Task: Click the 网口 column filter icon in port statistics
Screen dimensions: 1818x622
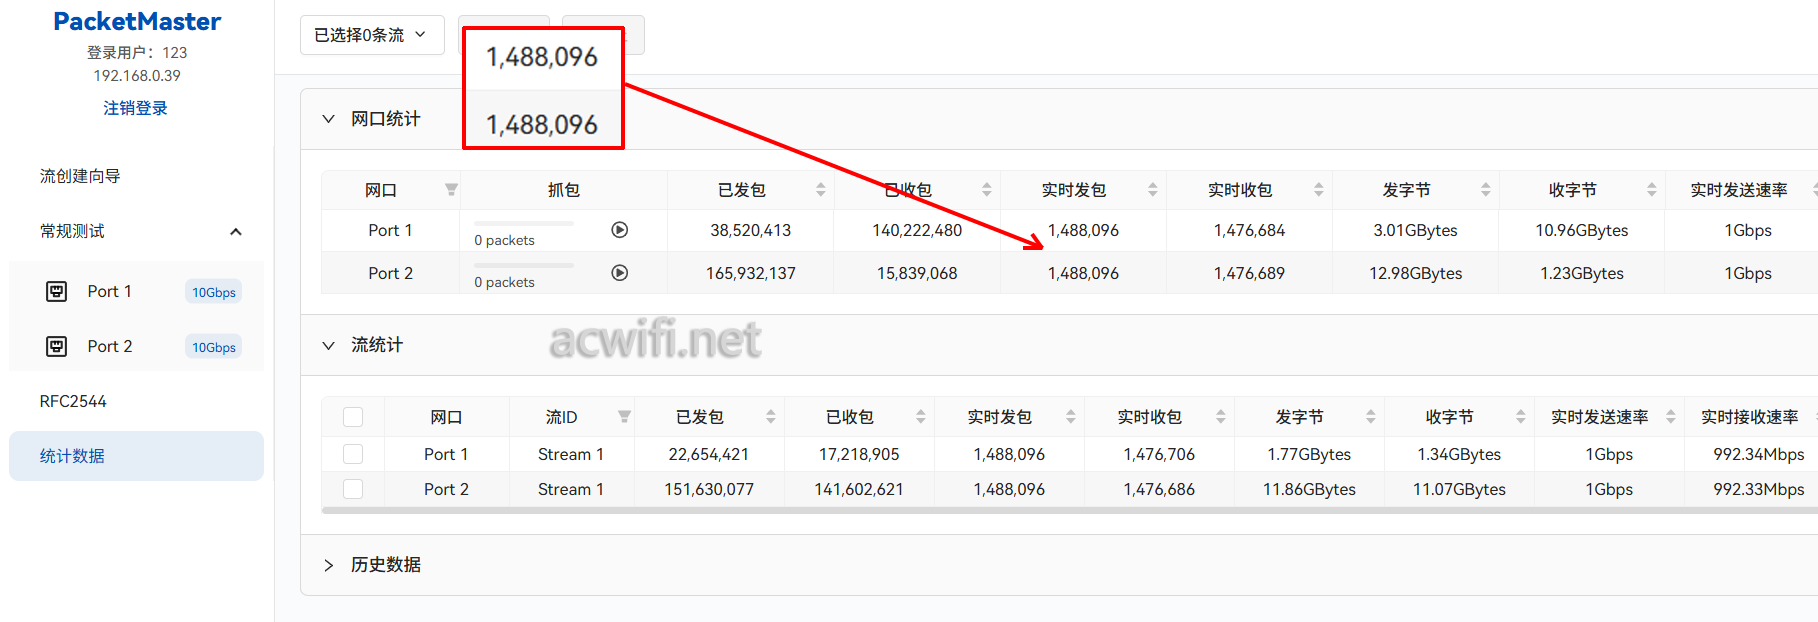Action: coord(451,190)
